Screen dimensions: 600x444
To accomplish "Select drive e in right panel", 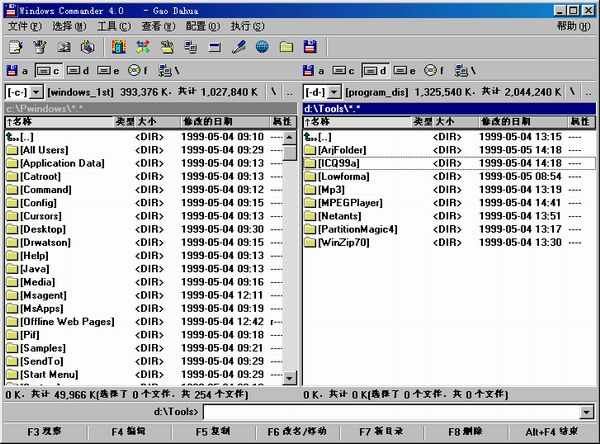I will (x=404, y=71).
